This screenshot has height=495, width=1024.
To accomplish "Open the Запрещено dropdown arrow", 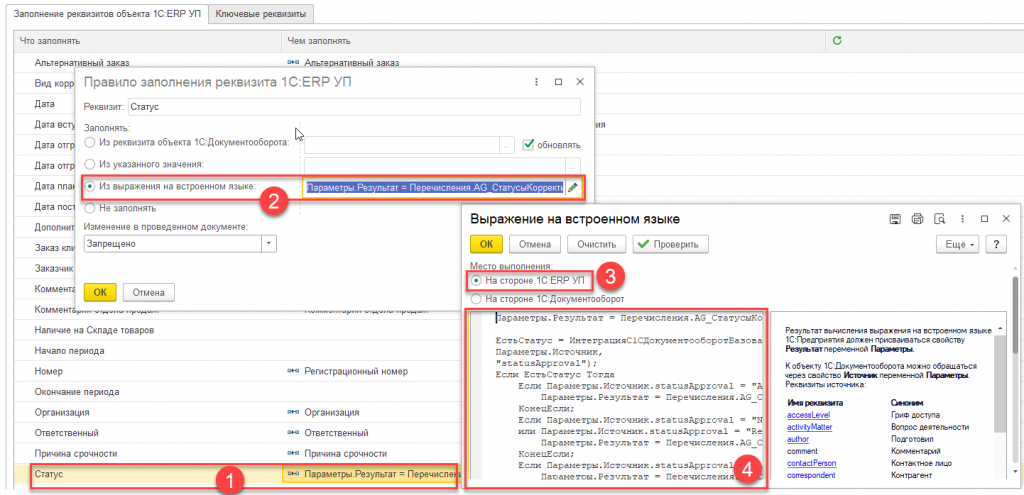I will coord(269,243).
